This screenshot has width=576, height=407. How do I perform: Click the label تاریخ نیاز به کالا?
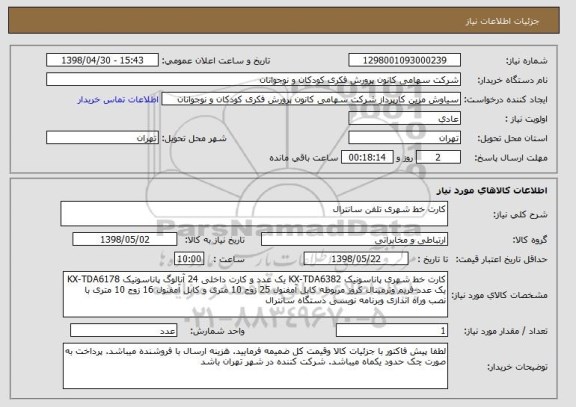[215, 240]
